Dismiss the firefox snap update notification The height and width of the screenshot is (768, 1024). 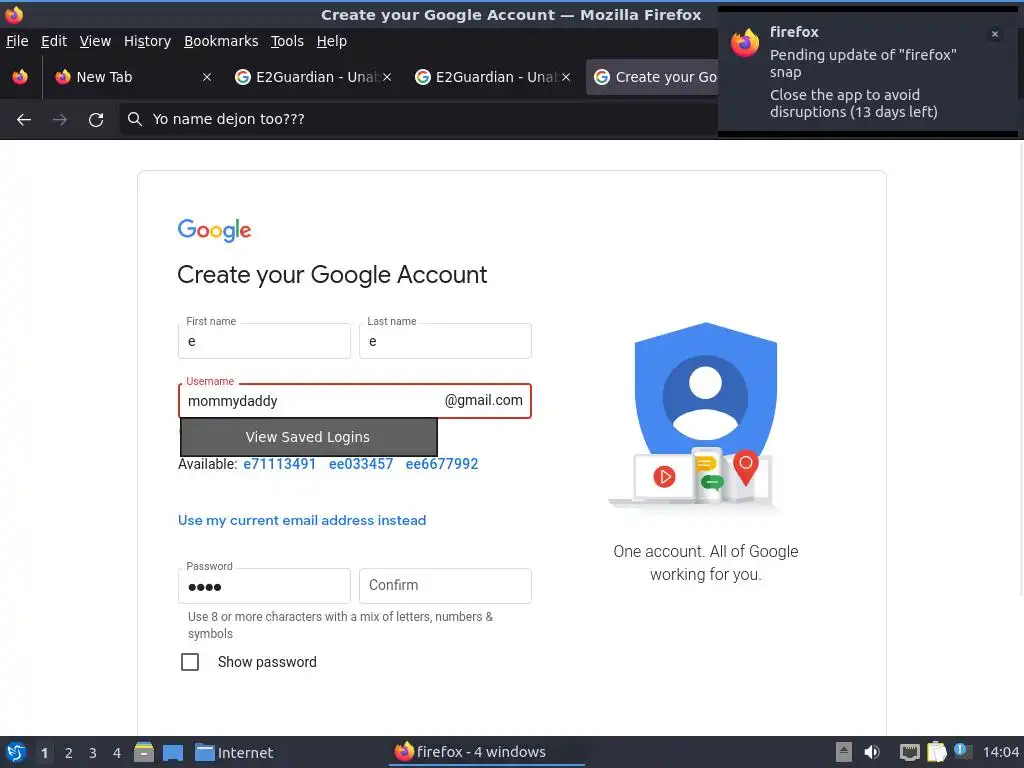995,34
